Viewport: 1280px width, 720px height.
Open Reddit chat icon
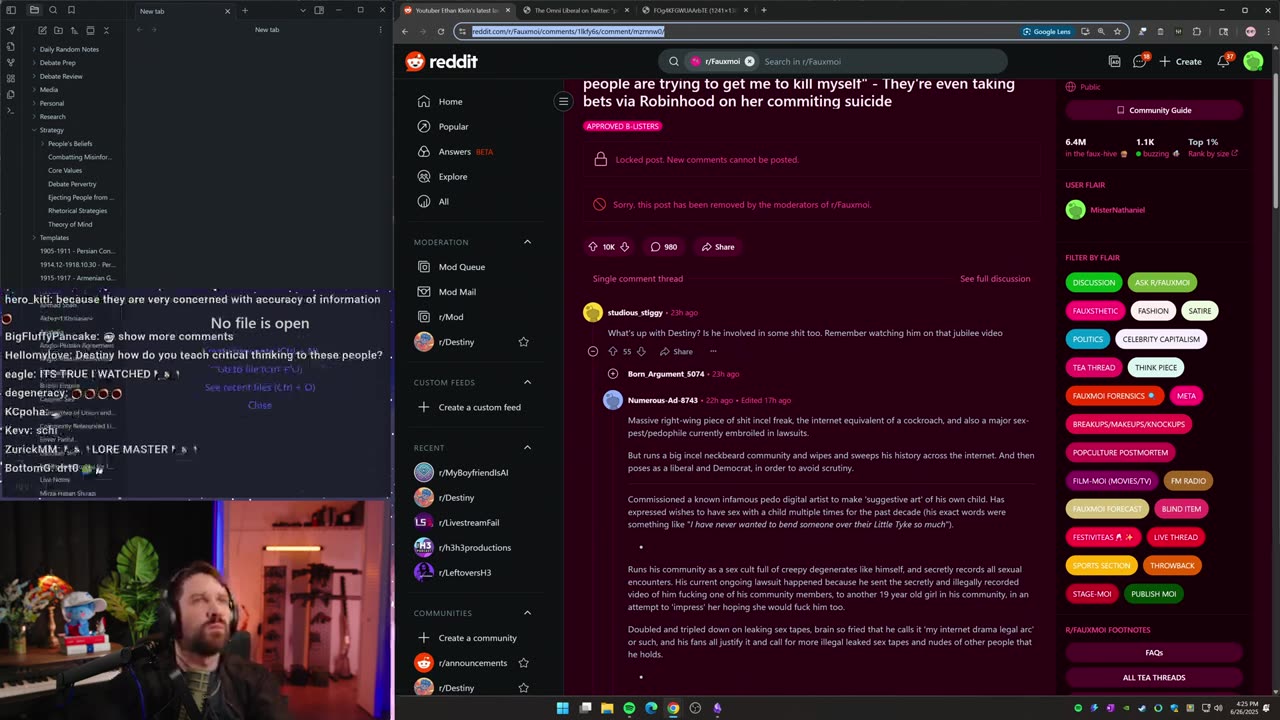pos(1139,61)
